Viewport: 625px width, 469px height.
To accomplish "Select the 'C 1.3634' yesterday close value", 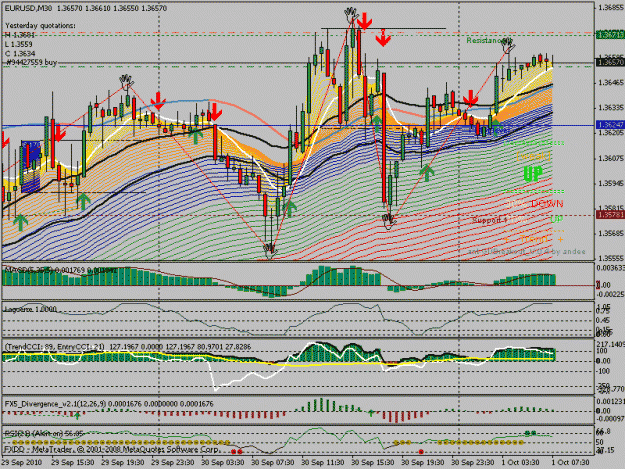I will tap(20, 53).
